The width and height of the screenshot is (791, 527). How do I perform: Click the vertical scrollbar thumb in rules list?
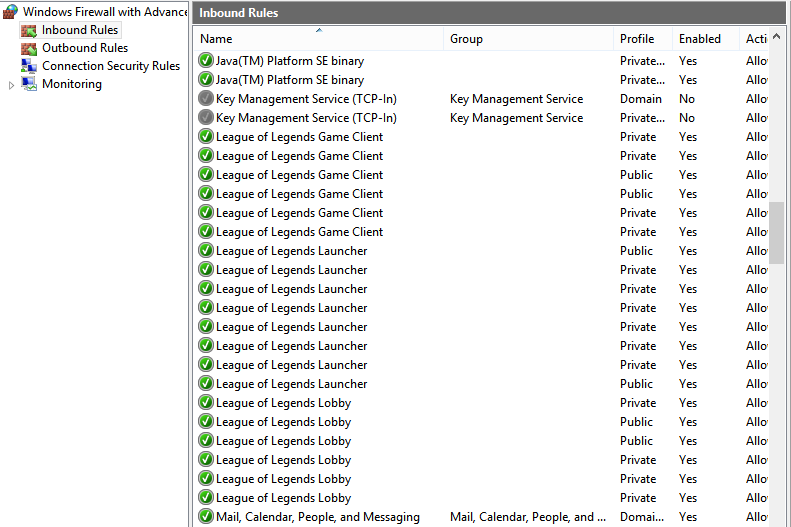pos(776,232)
